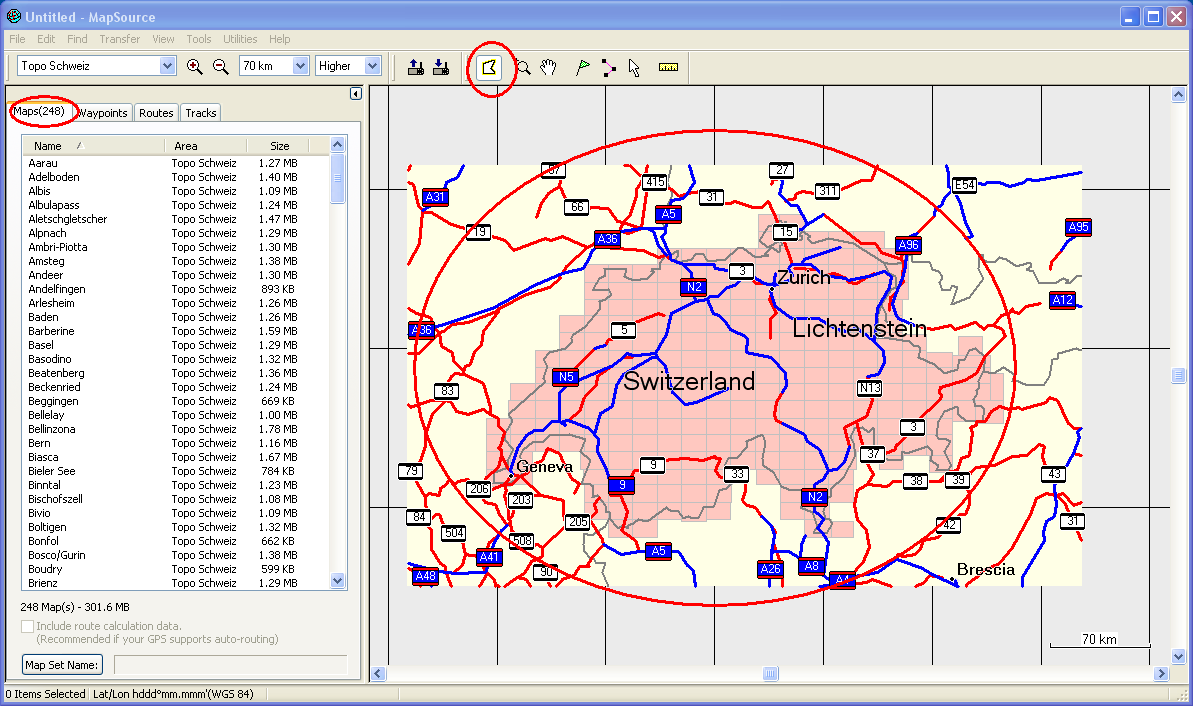Select the Adelboden map row
The image size is (1193, 706).
tap(176, 177)
